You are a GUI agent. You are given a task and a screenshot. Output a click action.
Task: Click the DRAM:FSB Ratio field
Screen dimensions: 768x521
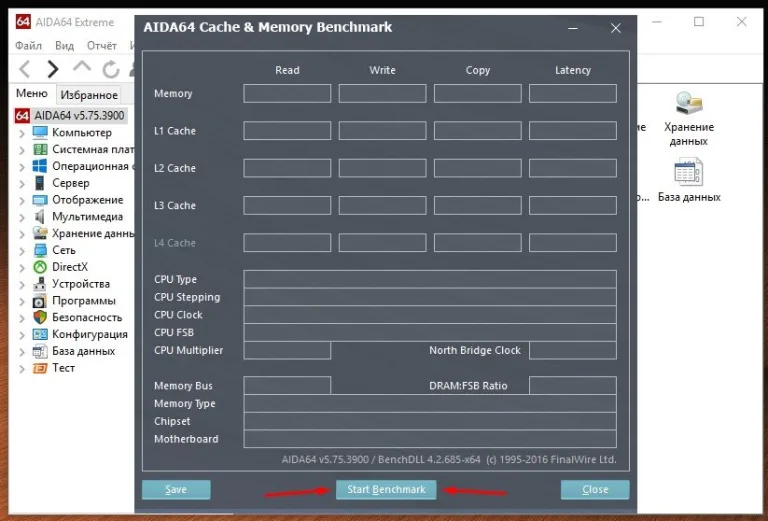(573, 385)
